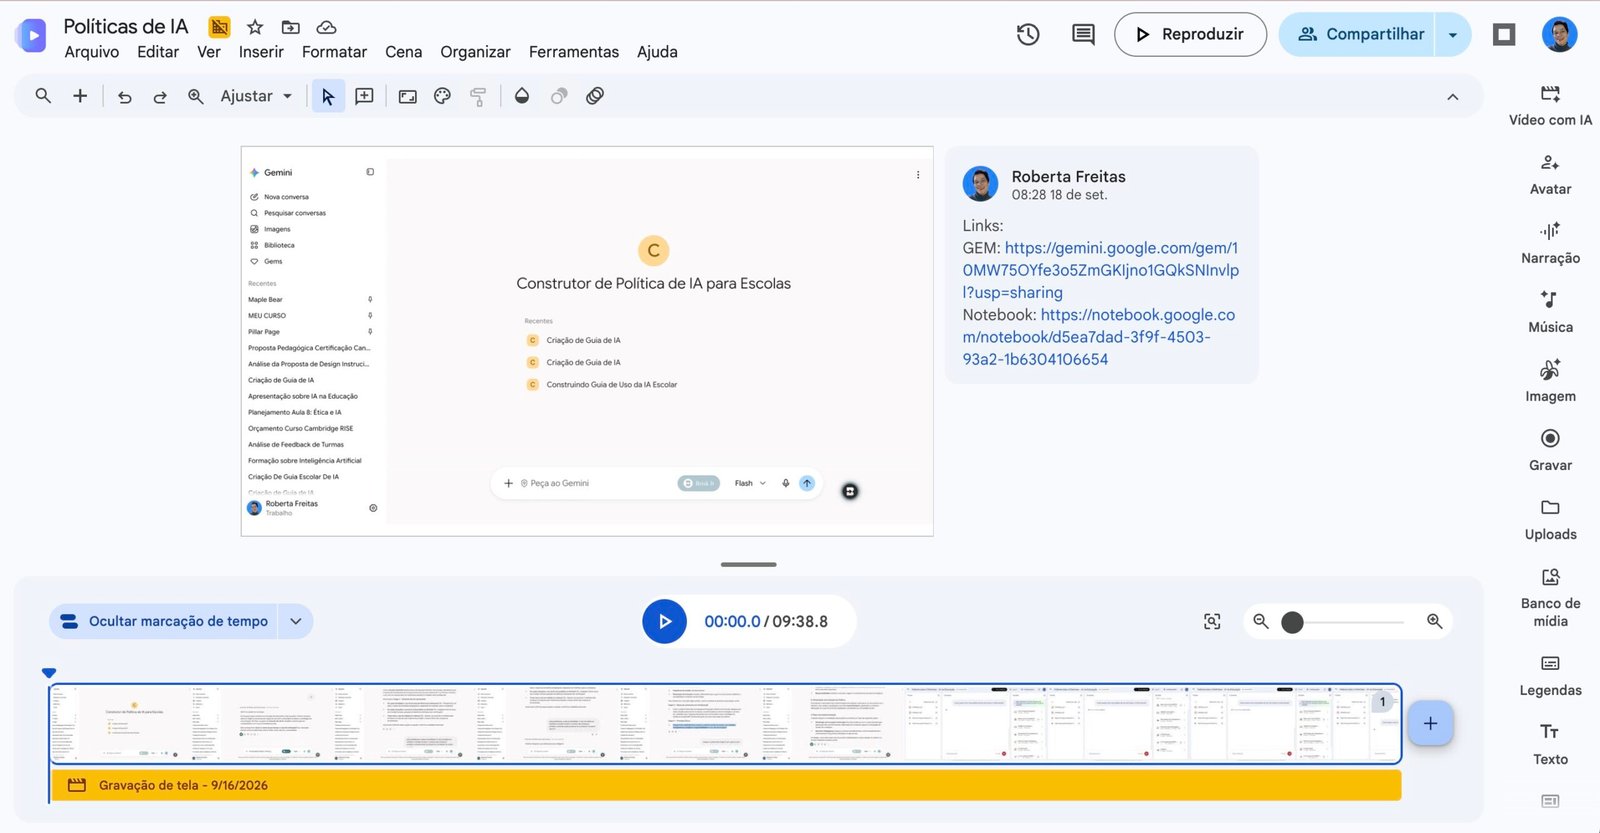The width and height of the screenshot is (1600, 833).
Task: Click the move to folder icon
Action: click(291, 27)
